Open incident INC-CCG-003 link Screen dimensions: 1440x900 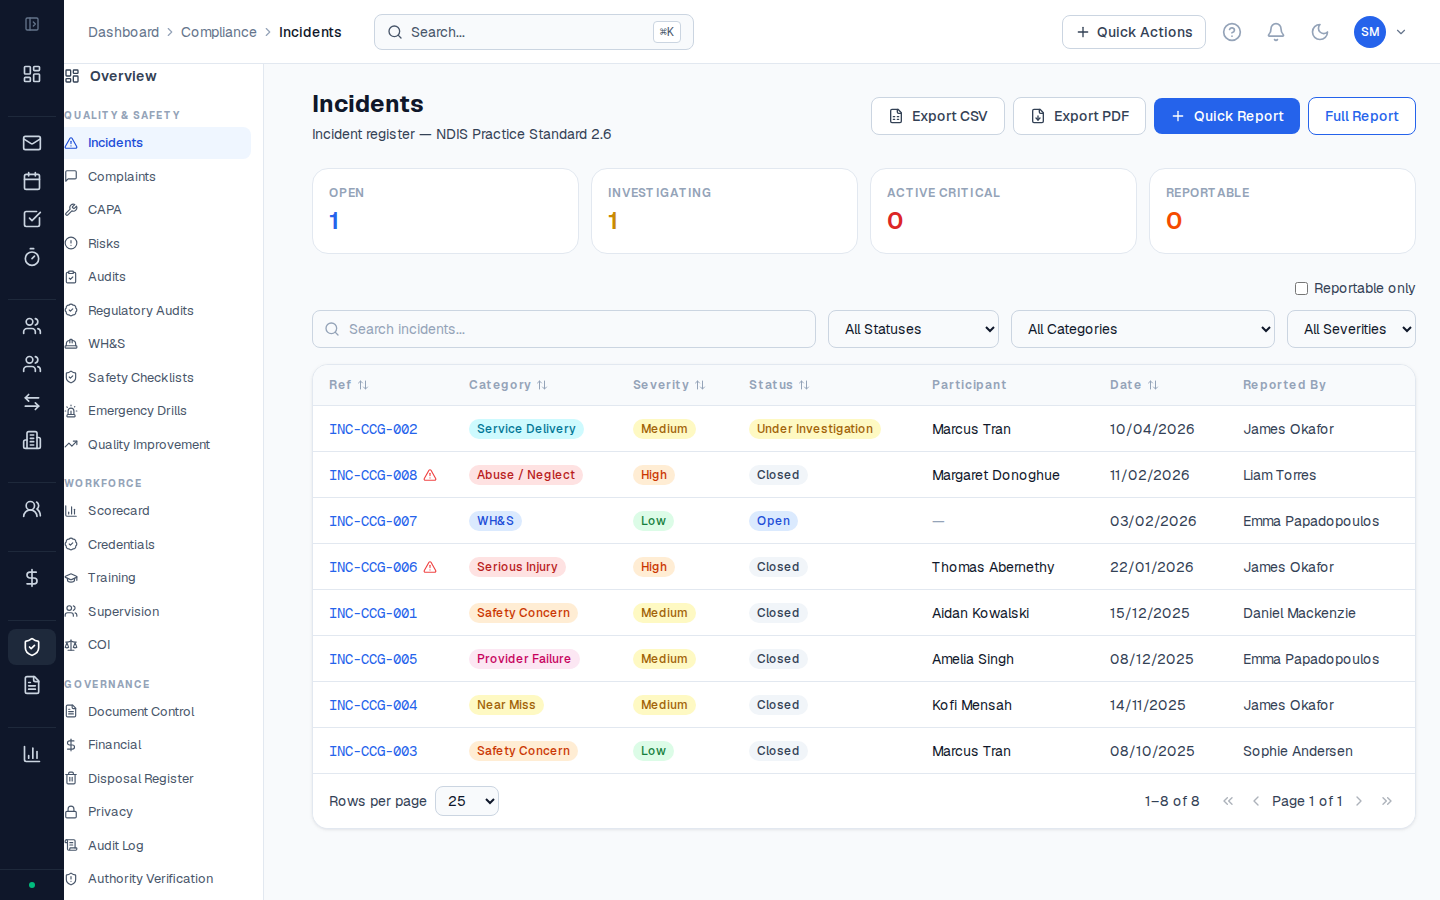tap(373, 751)
